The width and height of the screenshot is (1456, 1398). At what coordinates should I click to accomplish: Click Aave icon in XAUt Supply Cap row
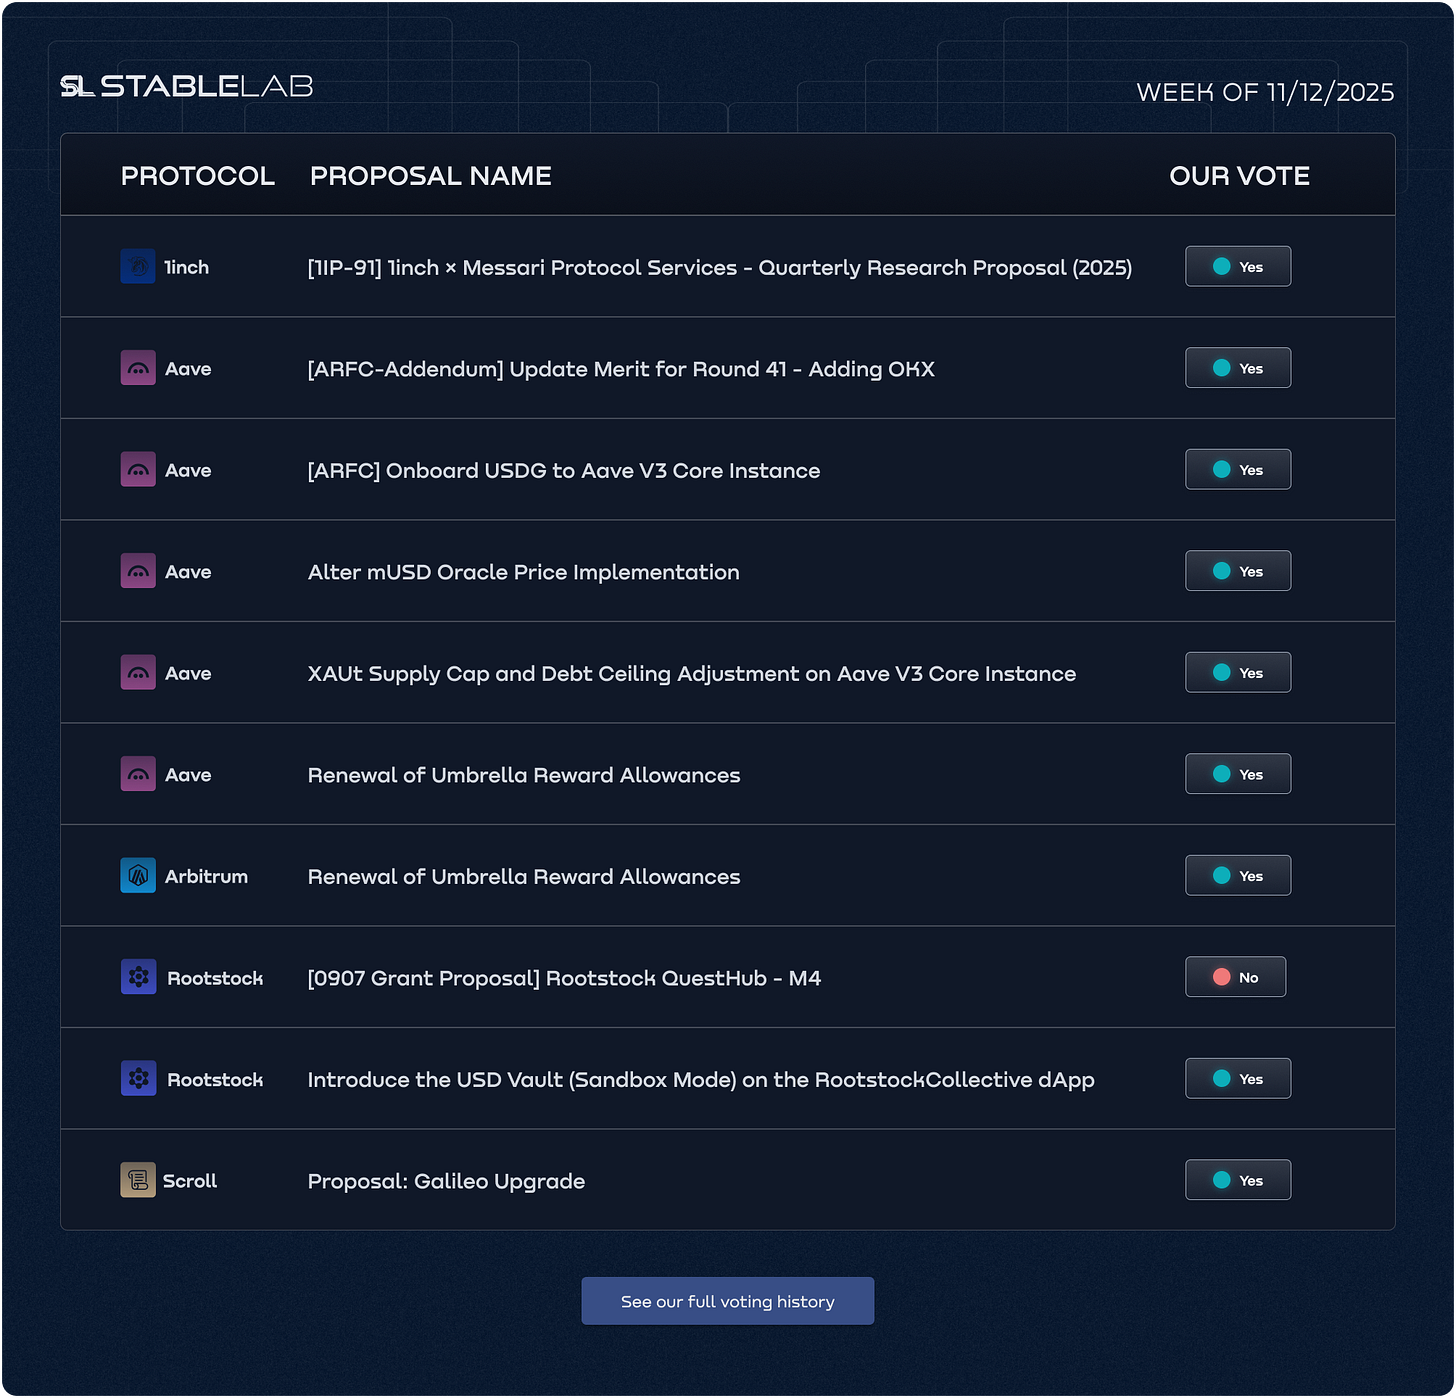[138, 672]
